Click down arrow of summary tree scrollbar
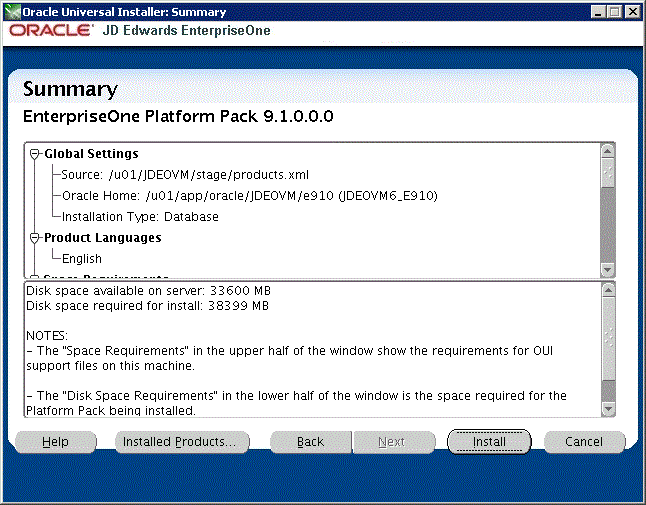Screen dimensions: 646x505 click(x=608, y=270)
